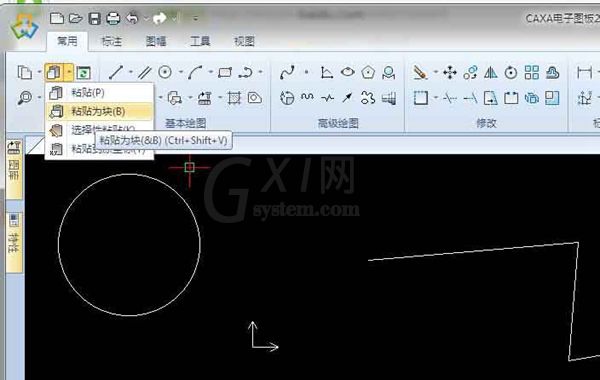Select the Circle drawing tool
Viewport: 600px width, 380px height.
coord(165,72)
